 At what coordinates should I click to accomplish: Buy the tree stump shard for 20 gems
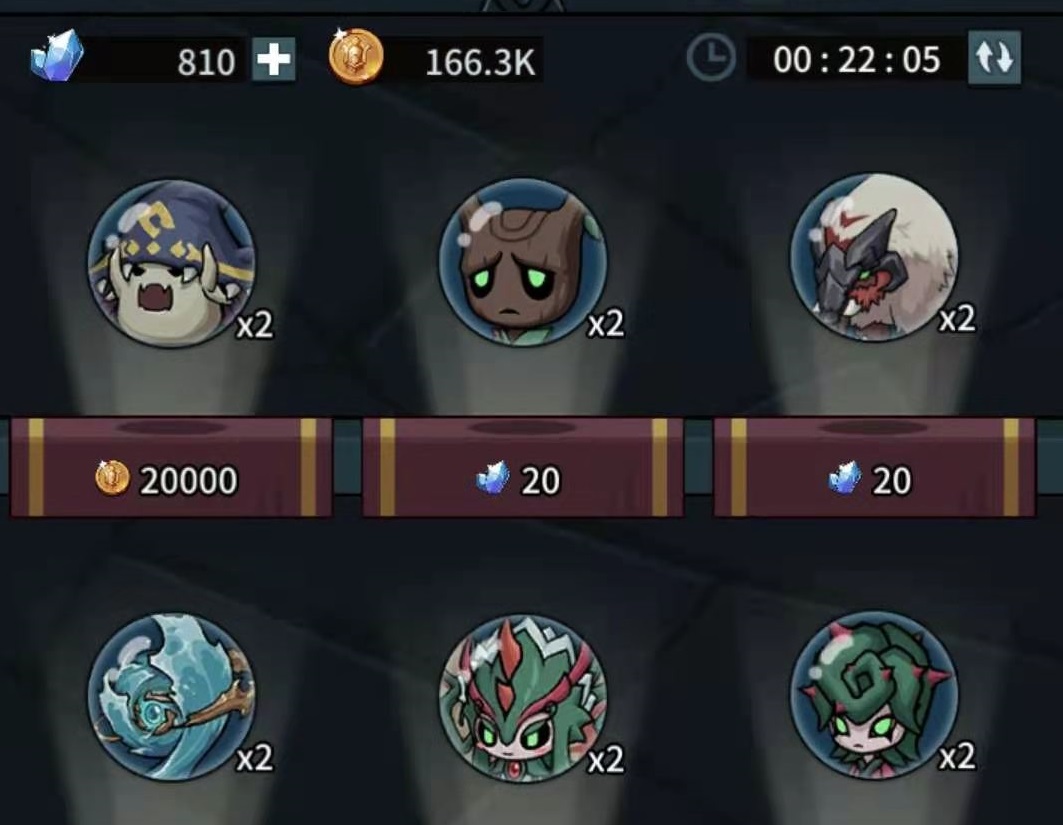523,468
